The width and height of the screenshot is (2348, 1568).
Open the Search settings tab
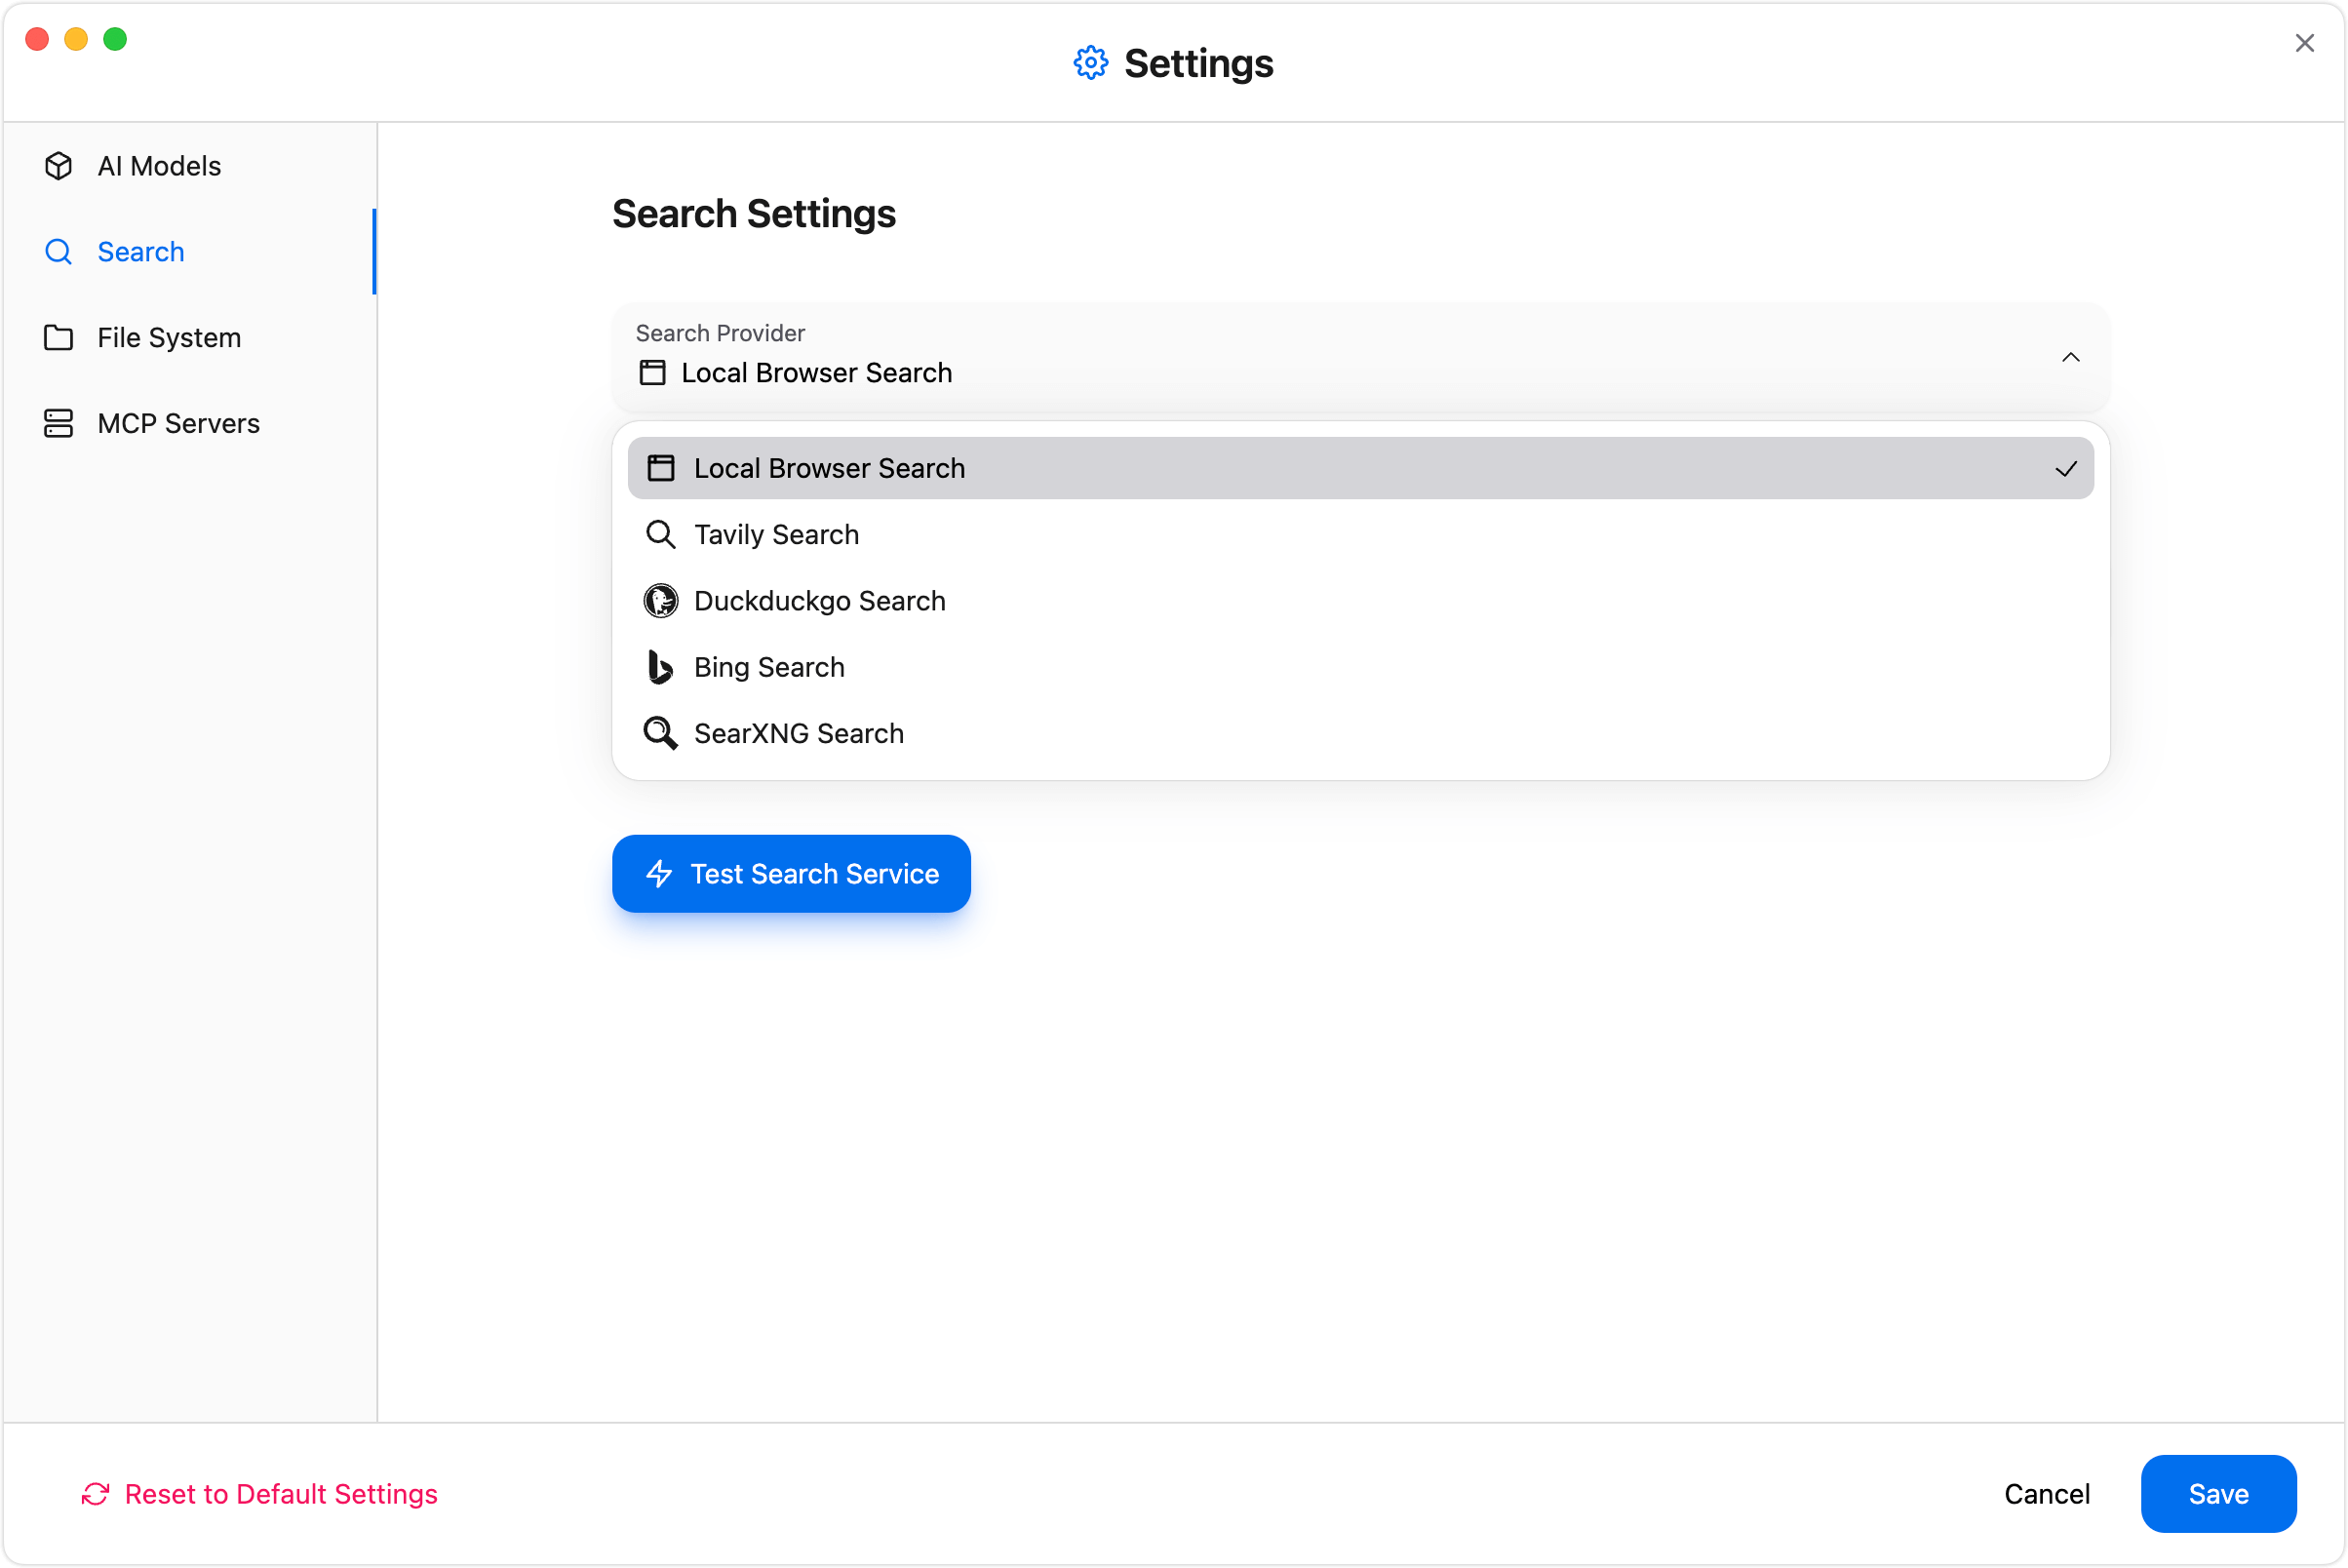pyautogui.click(x=140, y=252)
